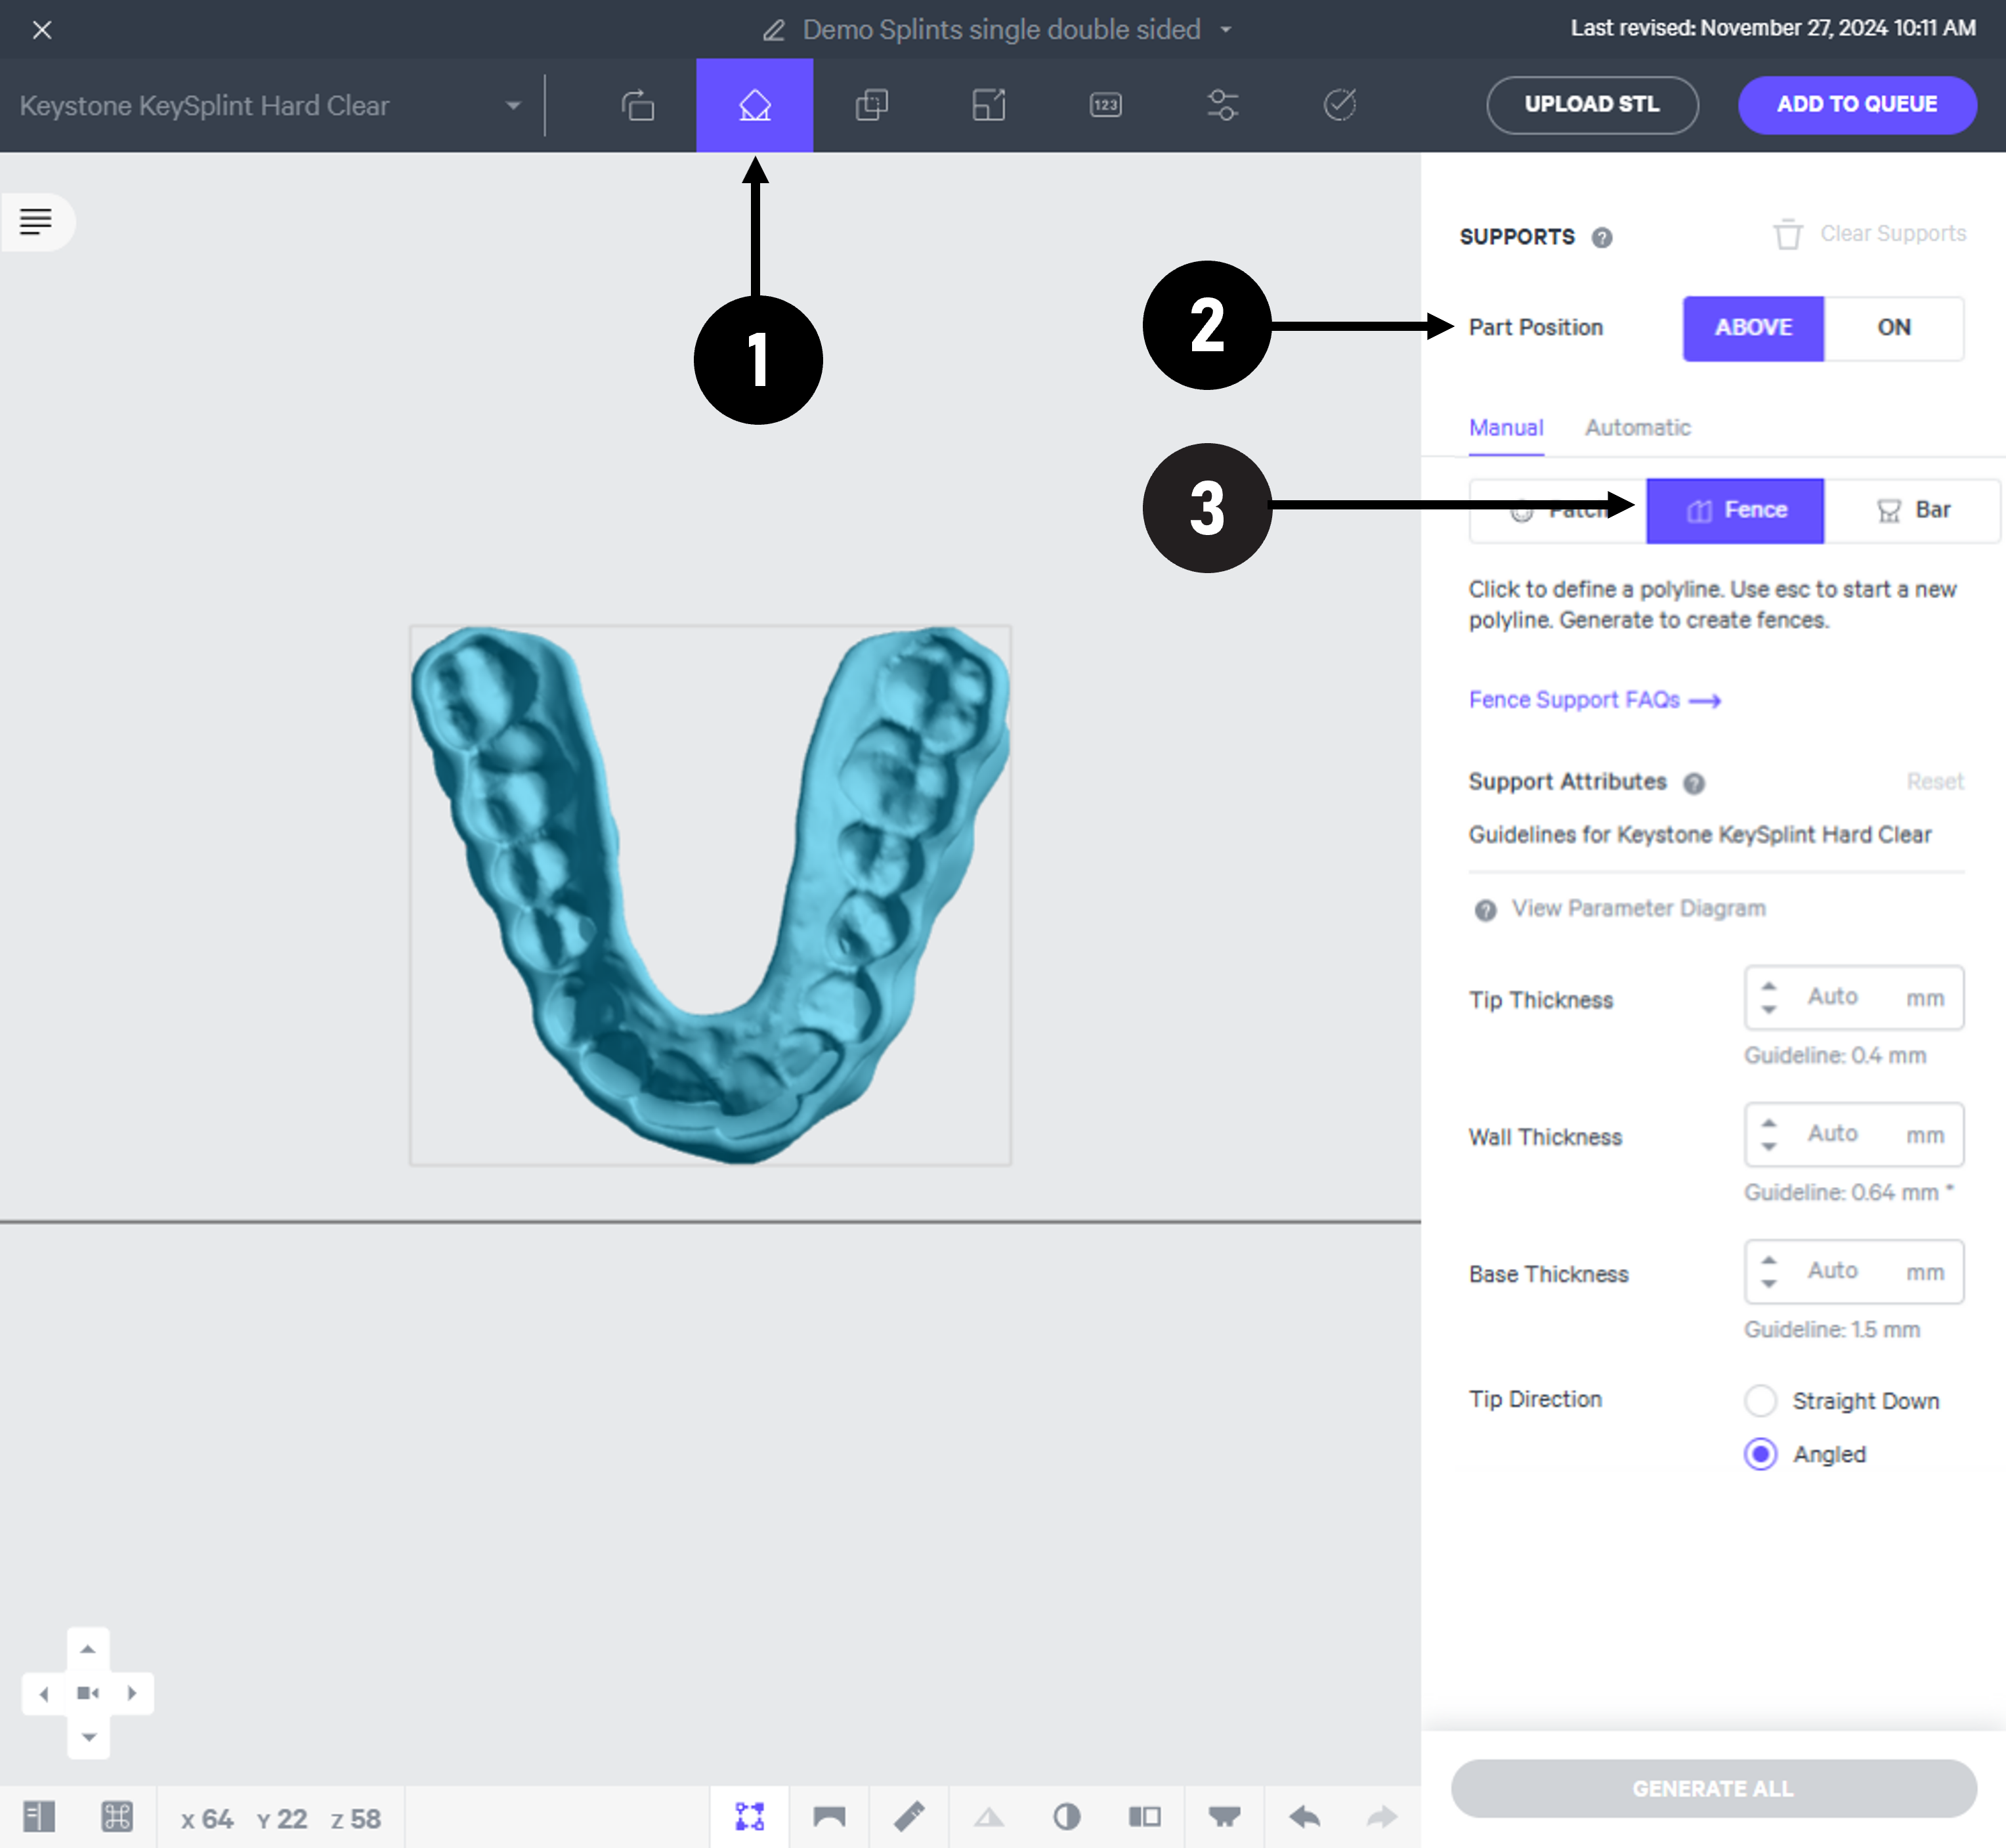Click the UPLOAD STL button
Viewport: 2006px width, 1848px height.
pos(1592,105)
